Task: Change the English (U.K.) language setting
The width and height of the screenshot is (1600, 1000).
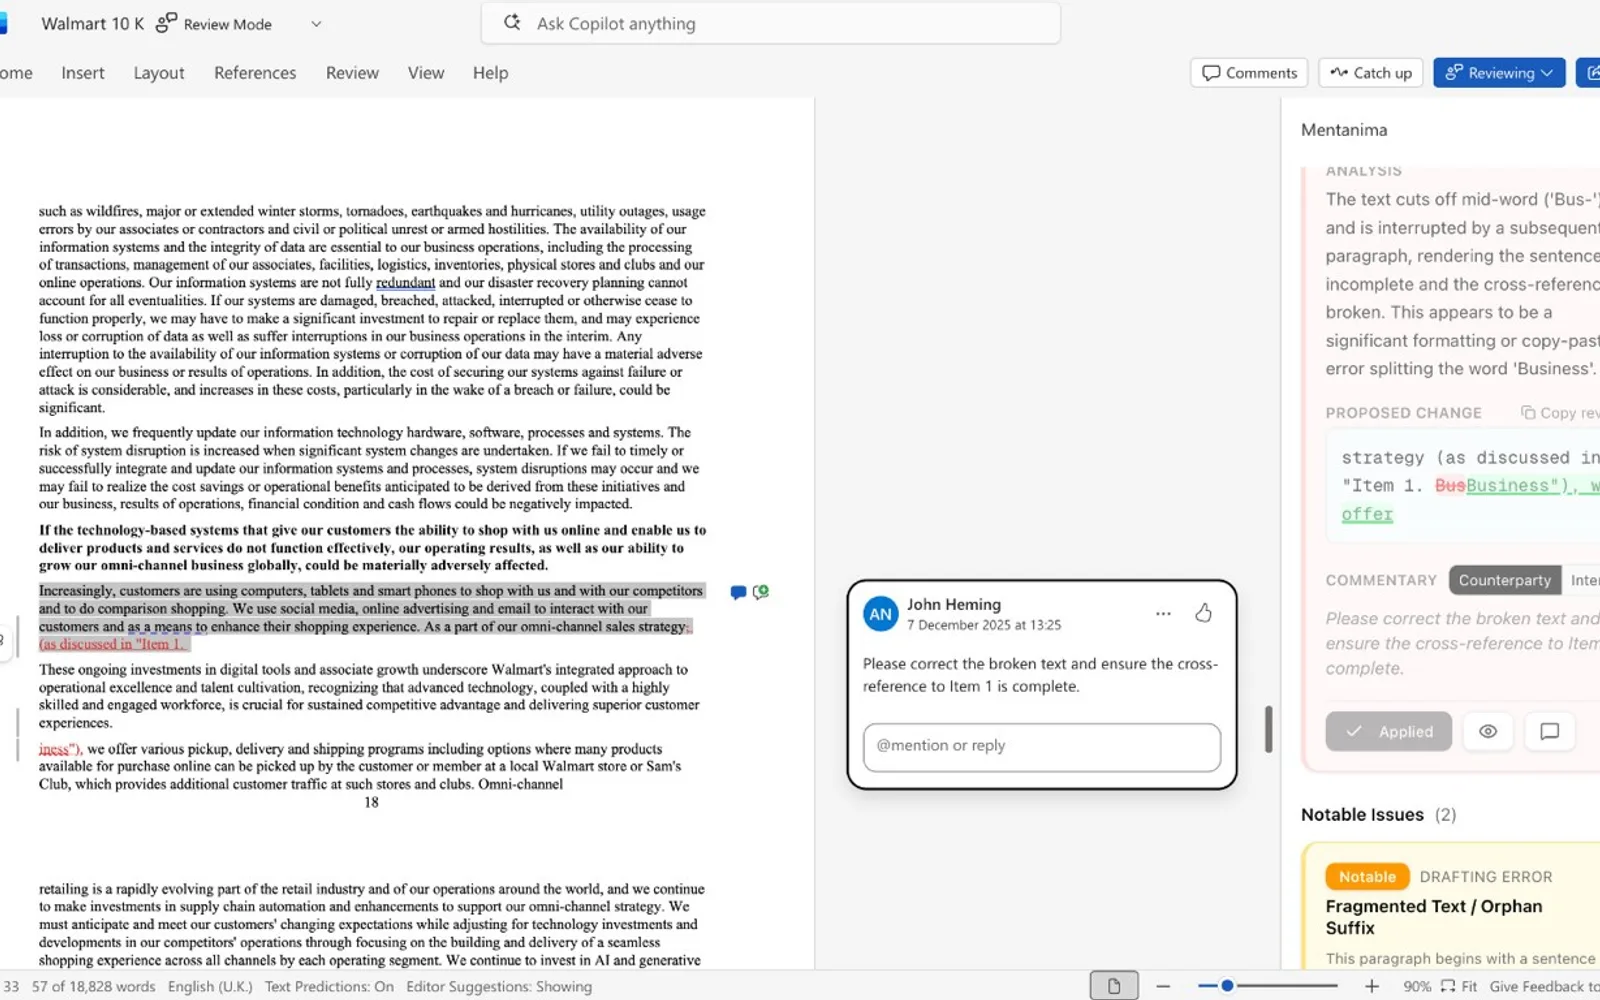Action: coord(210,986)
